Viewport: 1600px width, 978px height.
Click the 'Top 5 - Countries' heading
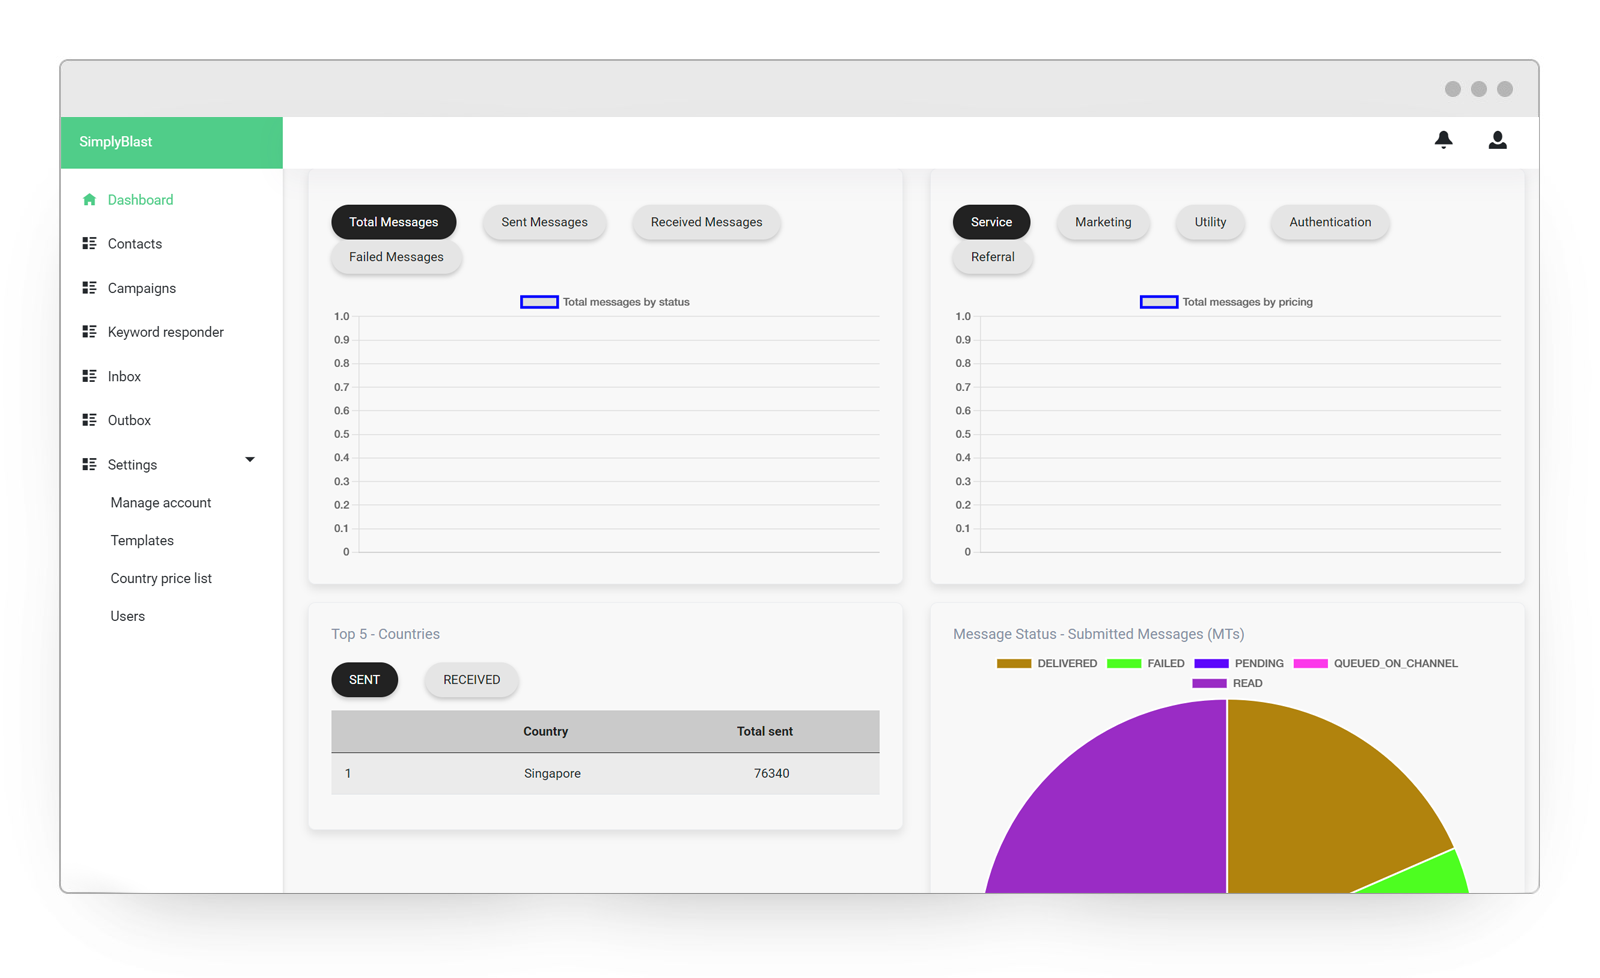click(386, 635)
